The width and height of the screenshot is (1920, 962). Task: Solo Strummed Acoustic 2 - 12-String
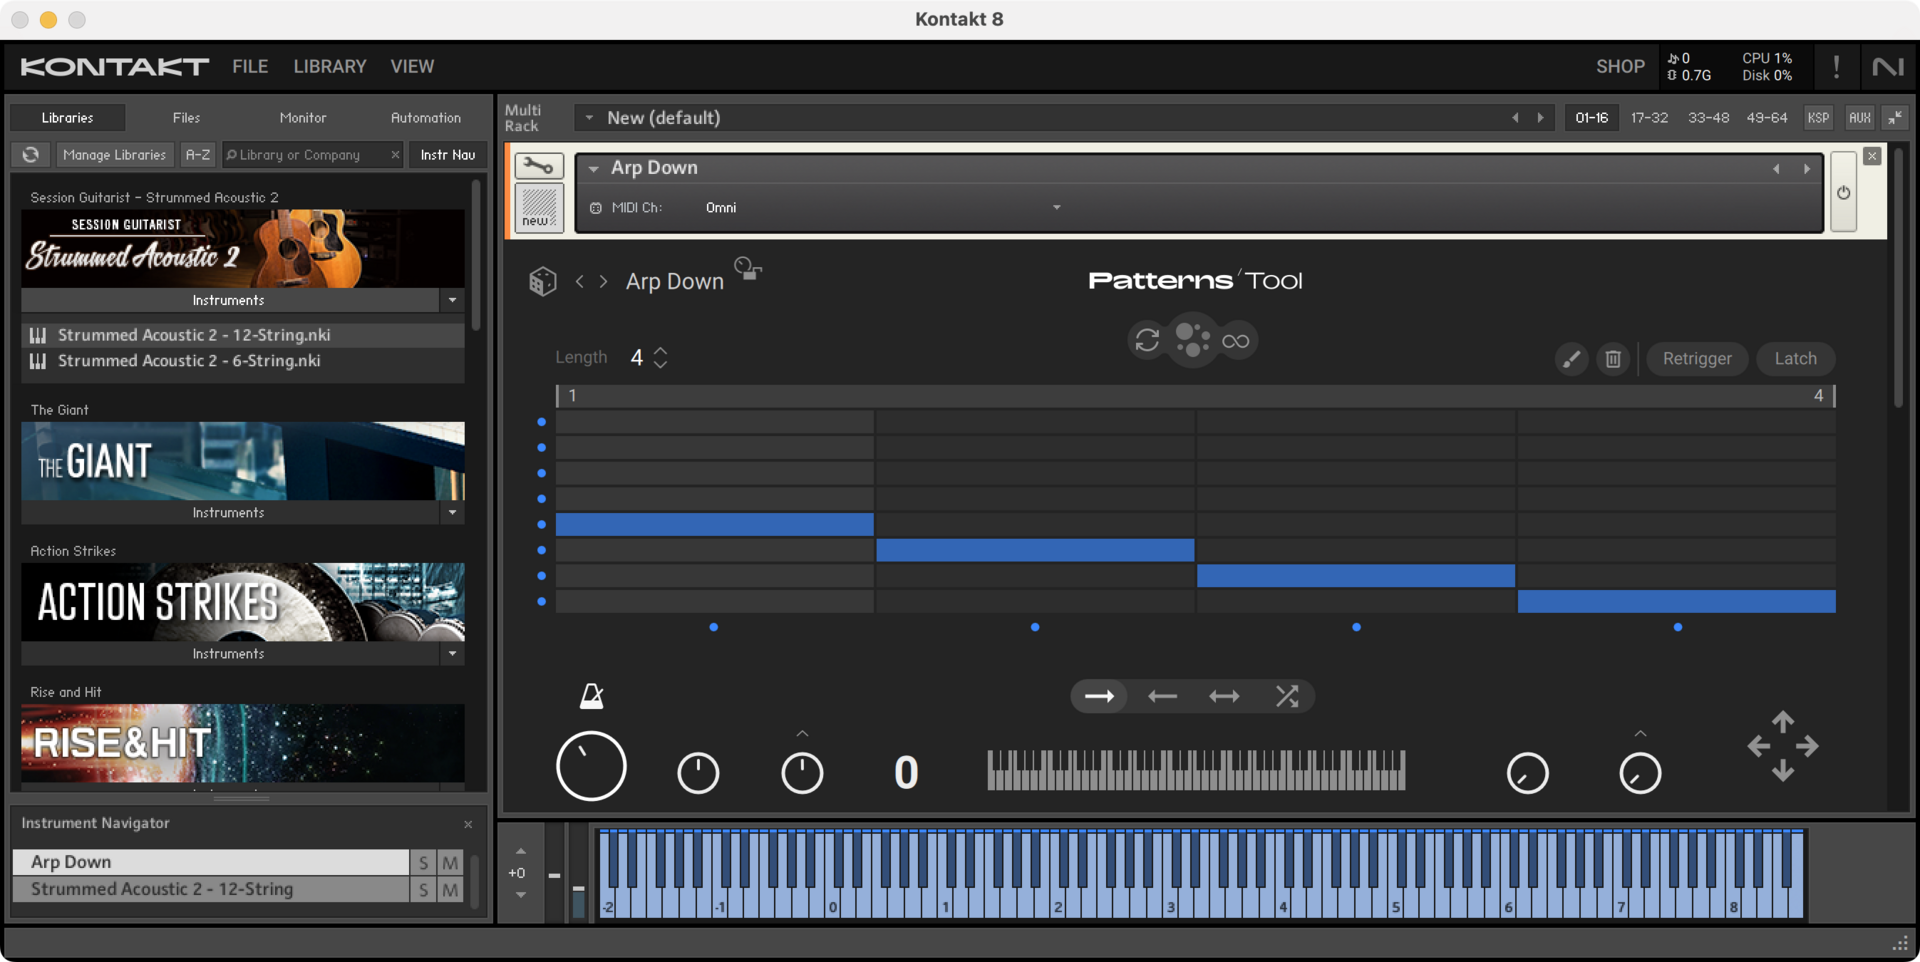coord(424,889)
